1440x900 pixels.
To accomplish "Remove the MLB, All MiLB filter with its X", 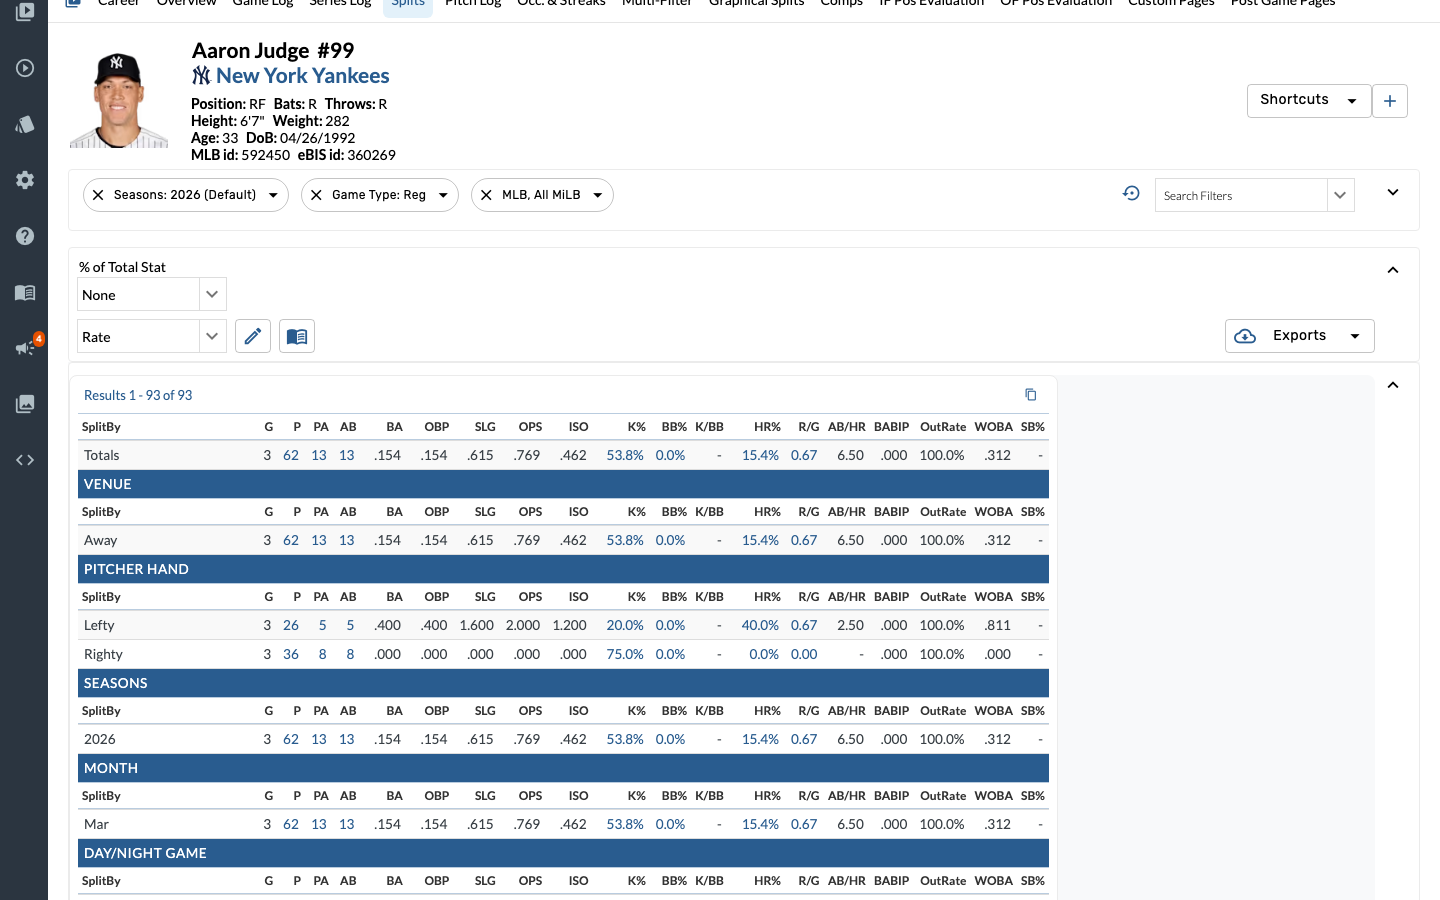I will [x=486, y=195].
